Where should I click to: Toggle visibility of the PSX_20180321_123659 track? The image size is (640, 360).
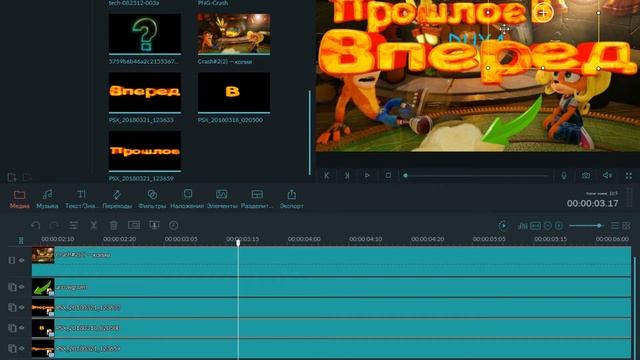(x=22, y=348)
